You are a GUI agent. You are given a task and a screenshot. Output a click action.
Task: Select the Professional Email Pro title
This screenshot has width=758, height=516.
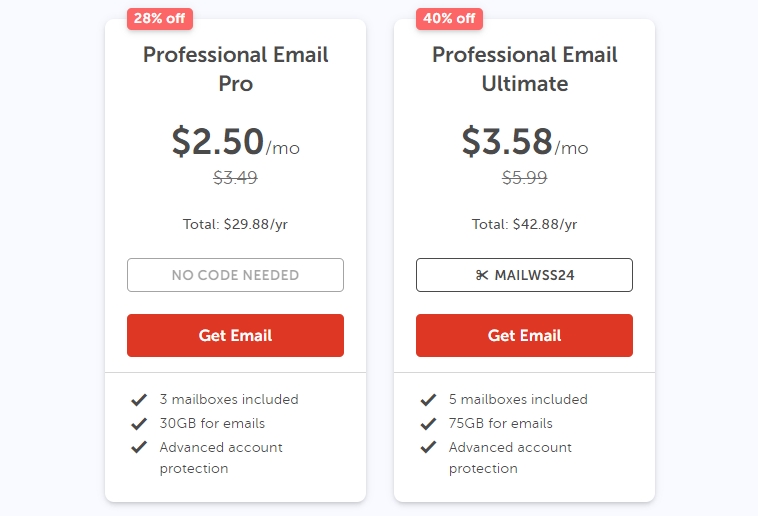click(235, 68)
